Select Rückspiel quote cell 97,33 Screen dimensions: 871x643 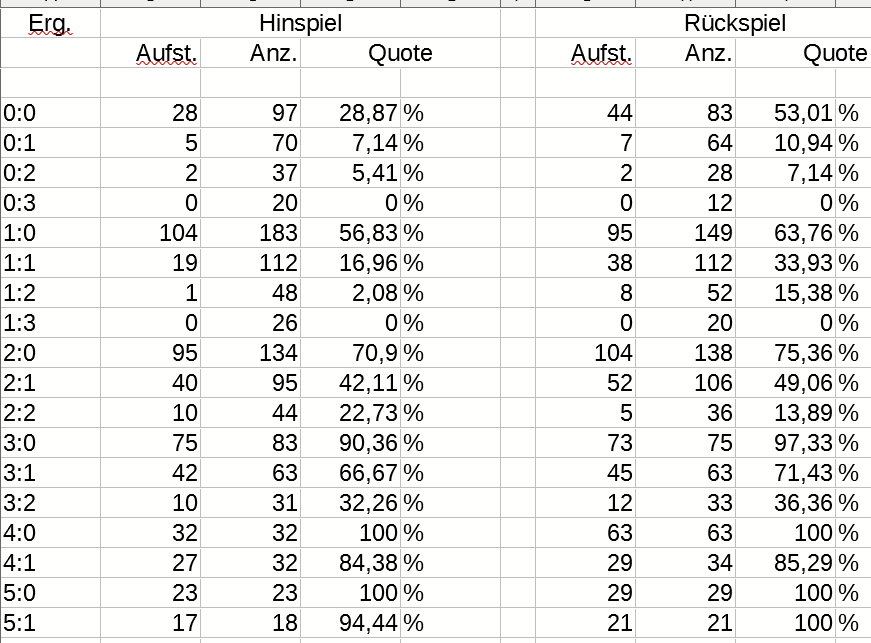click(785, 443)
